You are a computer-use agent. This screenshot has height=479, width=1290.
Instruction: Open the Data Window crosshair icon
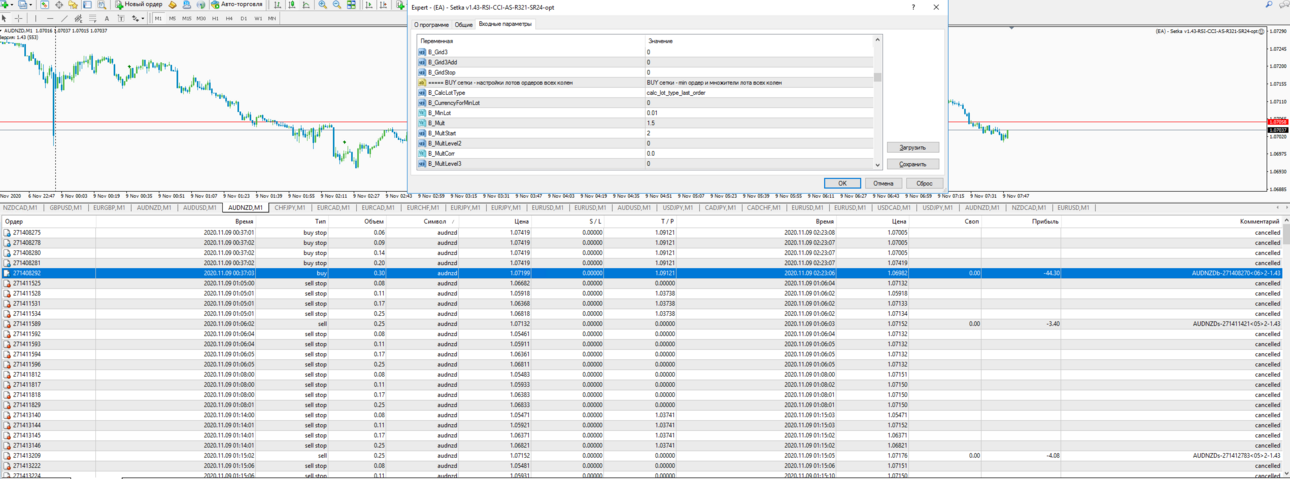coord(59,5)
